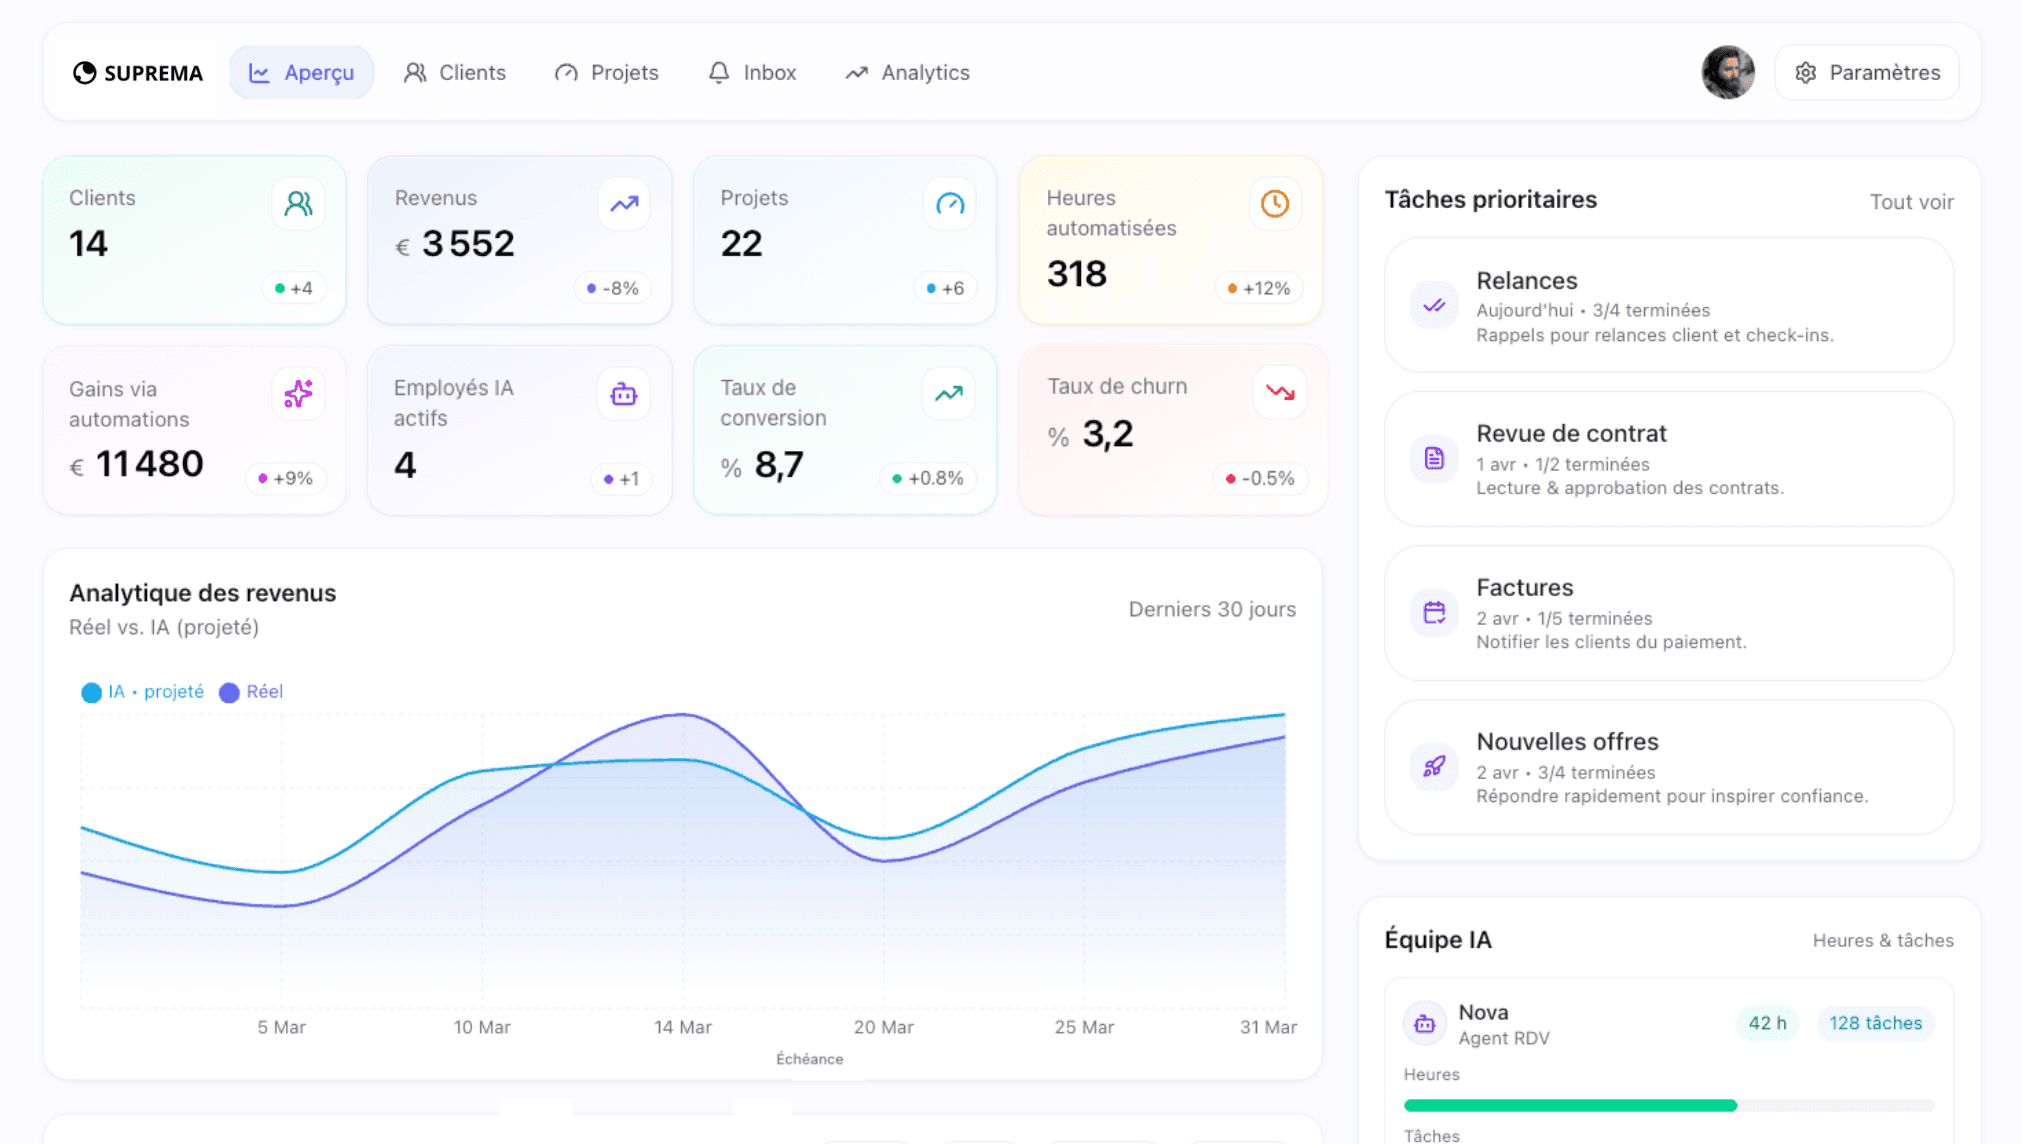
Task: Click the 20 Mar axis label
Action: coord(883,1027)
